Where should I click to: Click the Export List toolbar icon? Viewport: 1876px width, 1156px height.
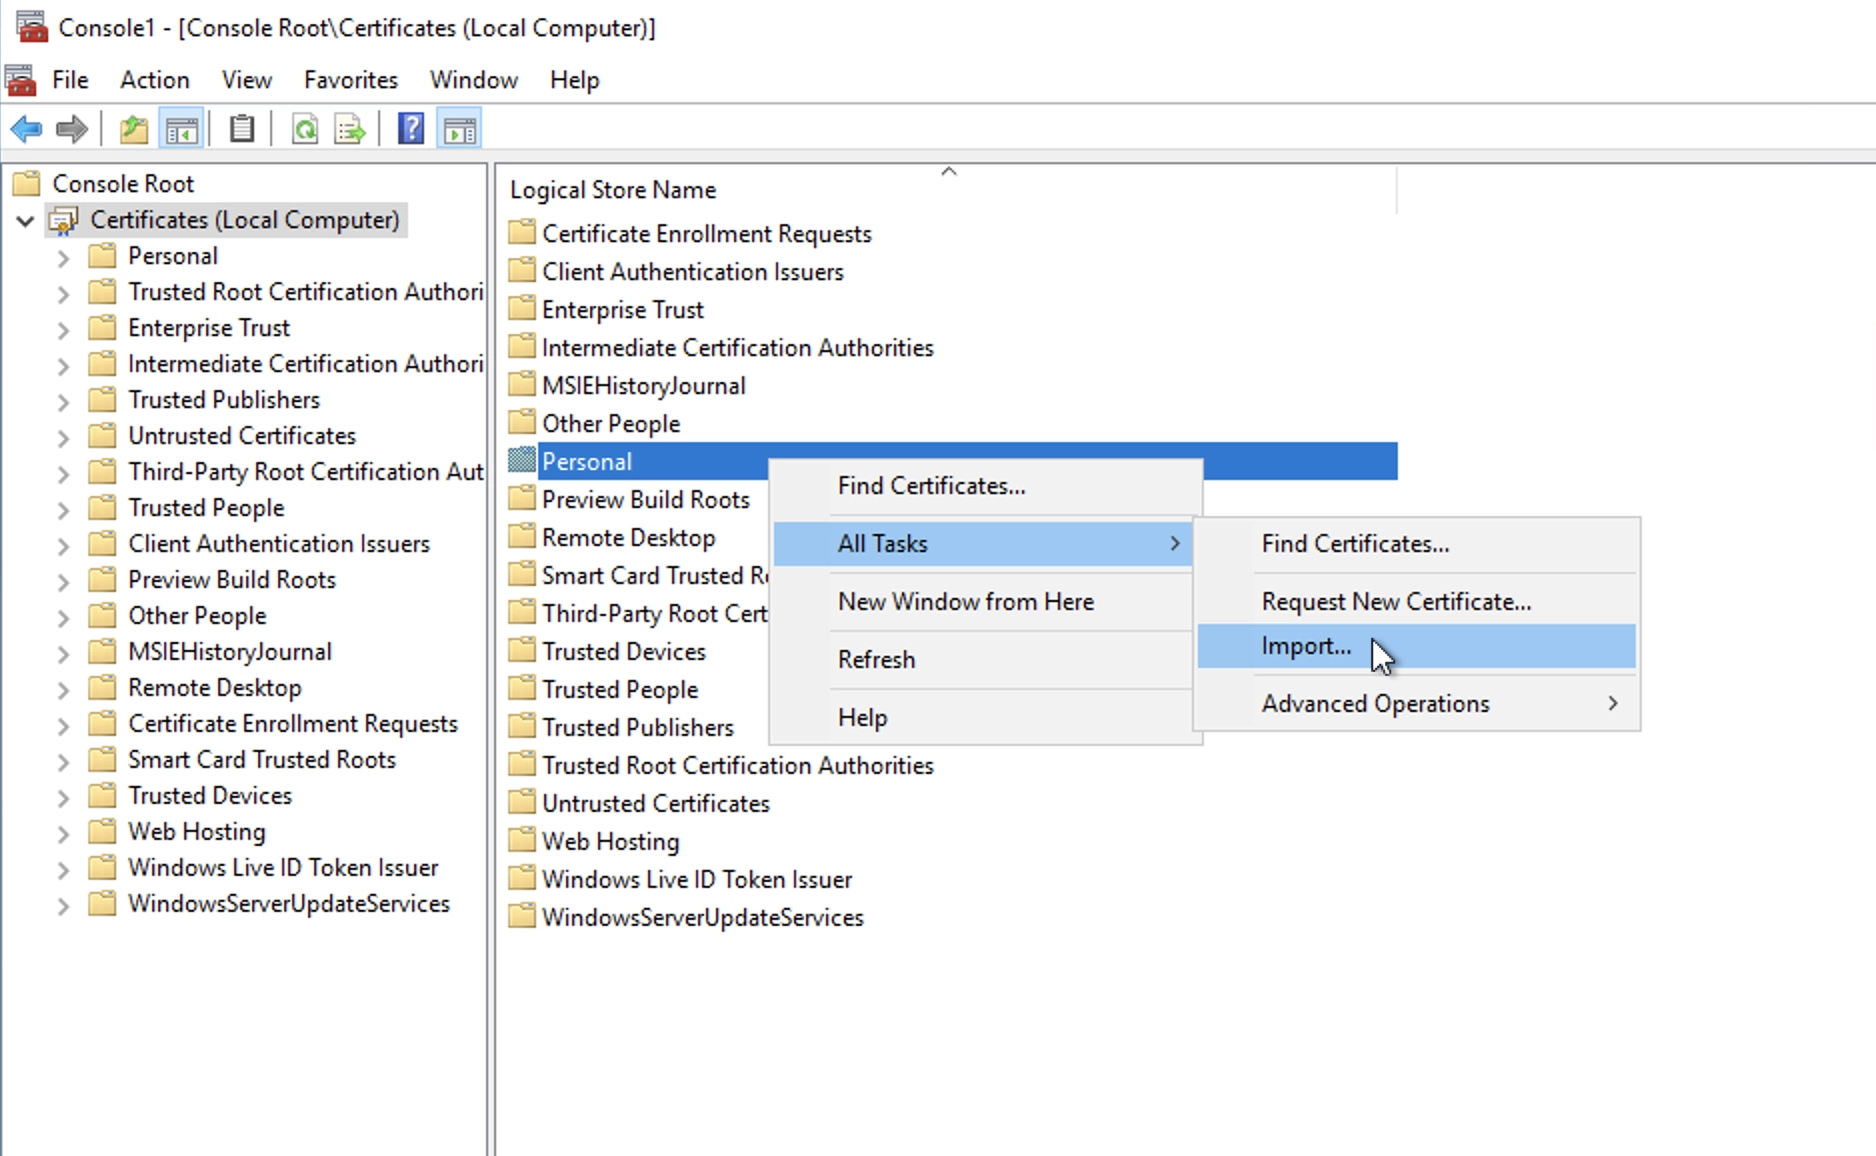pyautogui.click(x=350, y=129)
